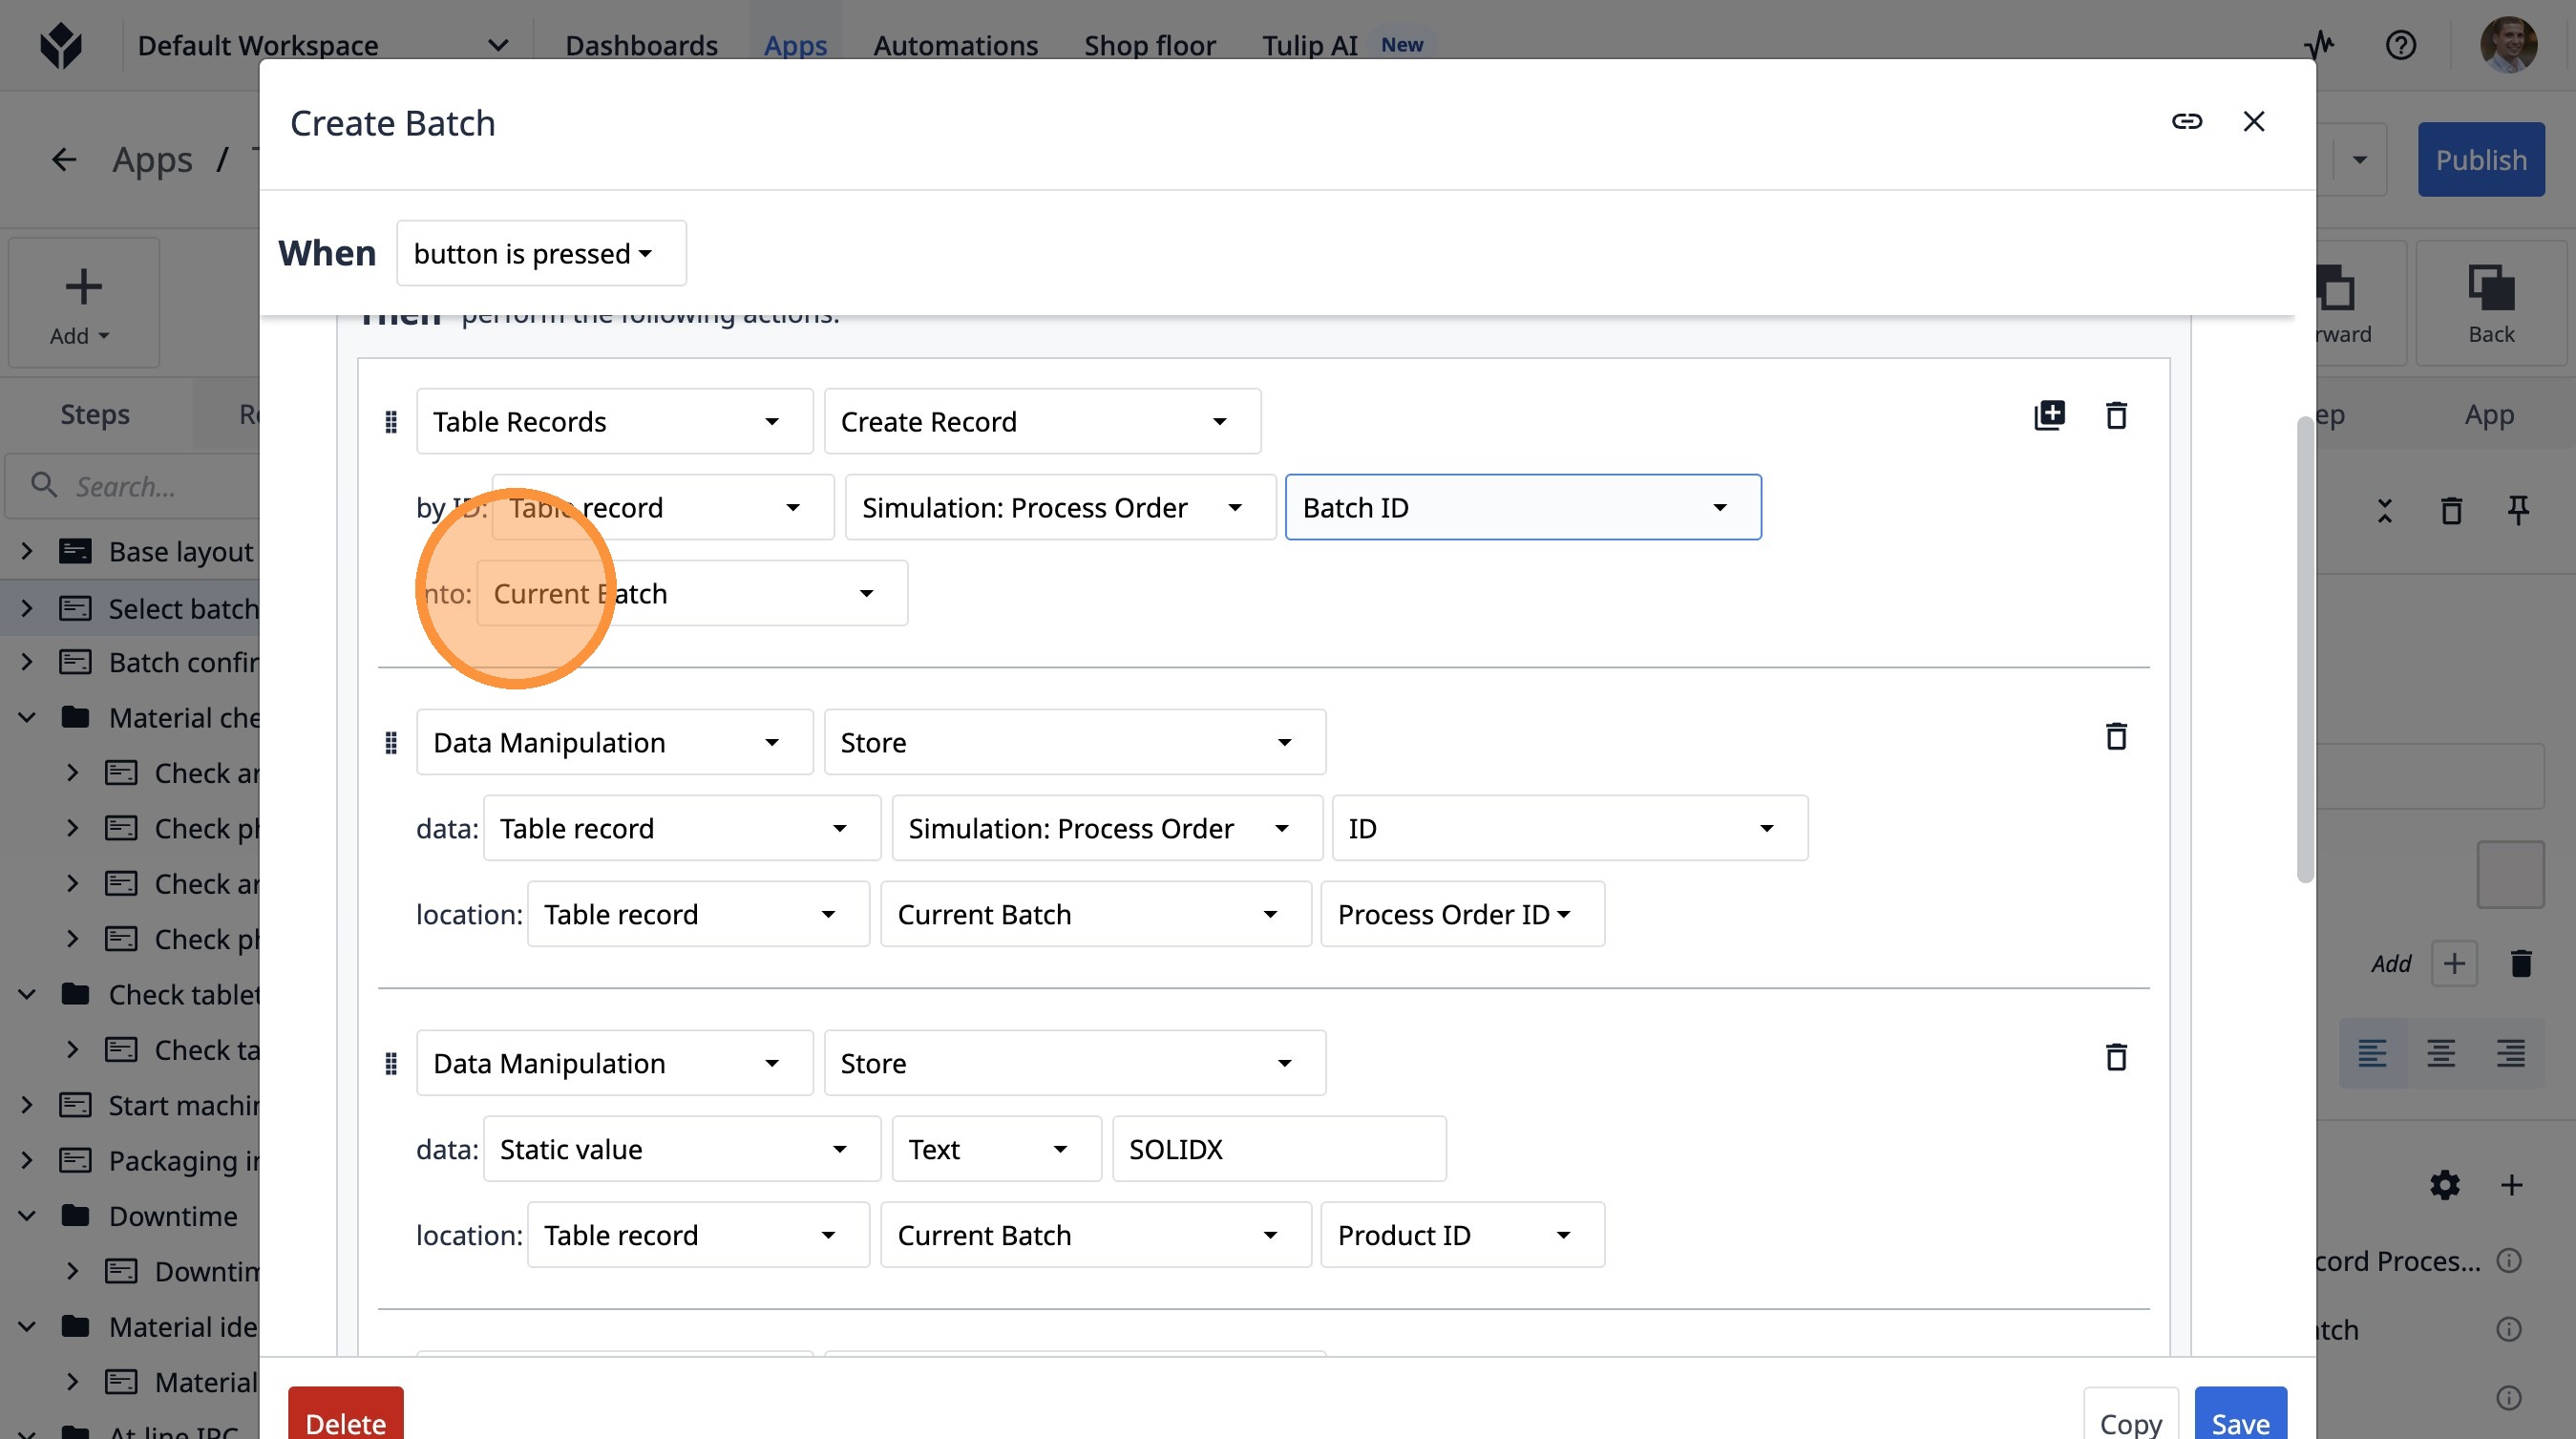This screenshot has height=1439, width=2576.
Task: Expand the Text type dropdown
Action: coord(995,1149)
